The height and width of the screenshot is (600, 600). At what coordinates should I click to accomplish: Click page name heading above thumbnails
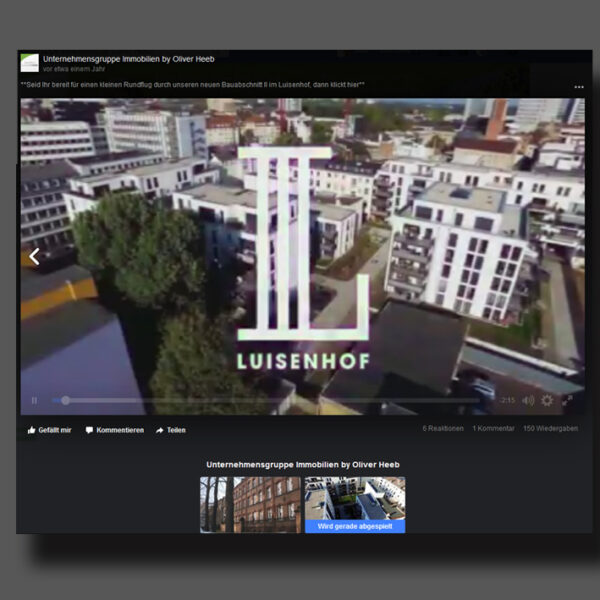[x=303, y=465]
